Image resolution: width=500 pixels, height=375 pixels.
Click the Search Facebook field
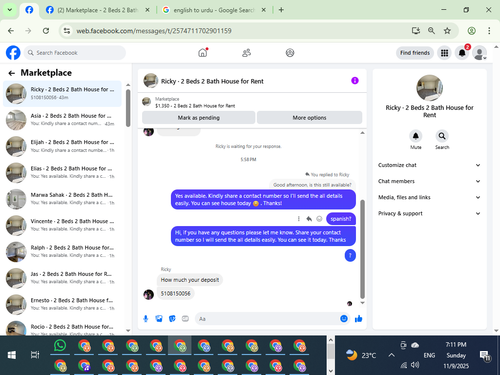[x=75, y=53]
